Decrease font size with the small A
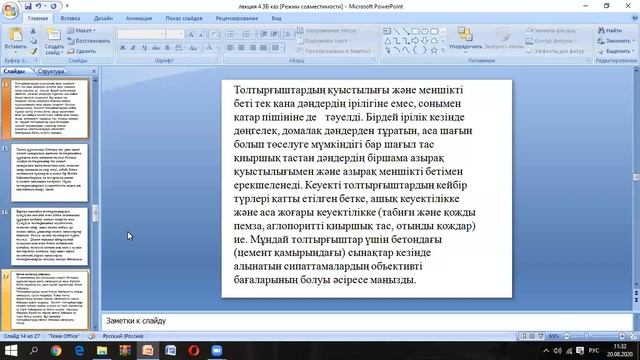Screen dimensions: 640x360 coord(201,35)
